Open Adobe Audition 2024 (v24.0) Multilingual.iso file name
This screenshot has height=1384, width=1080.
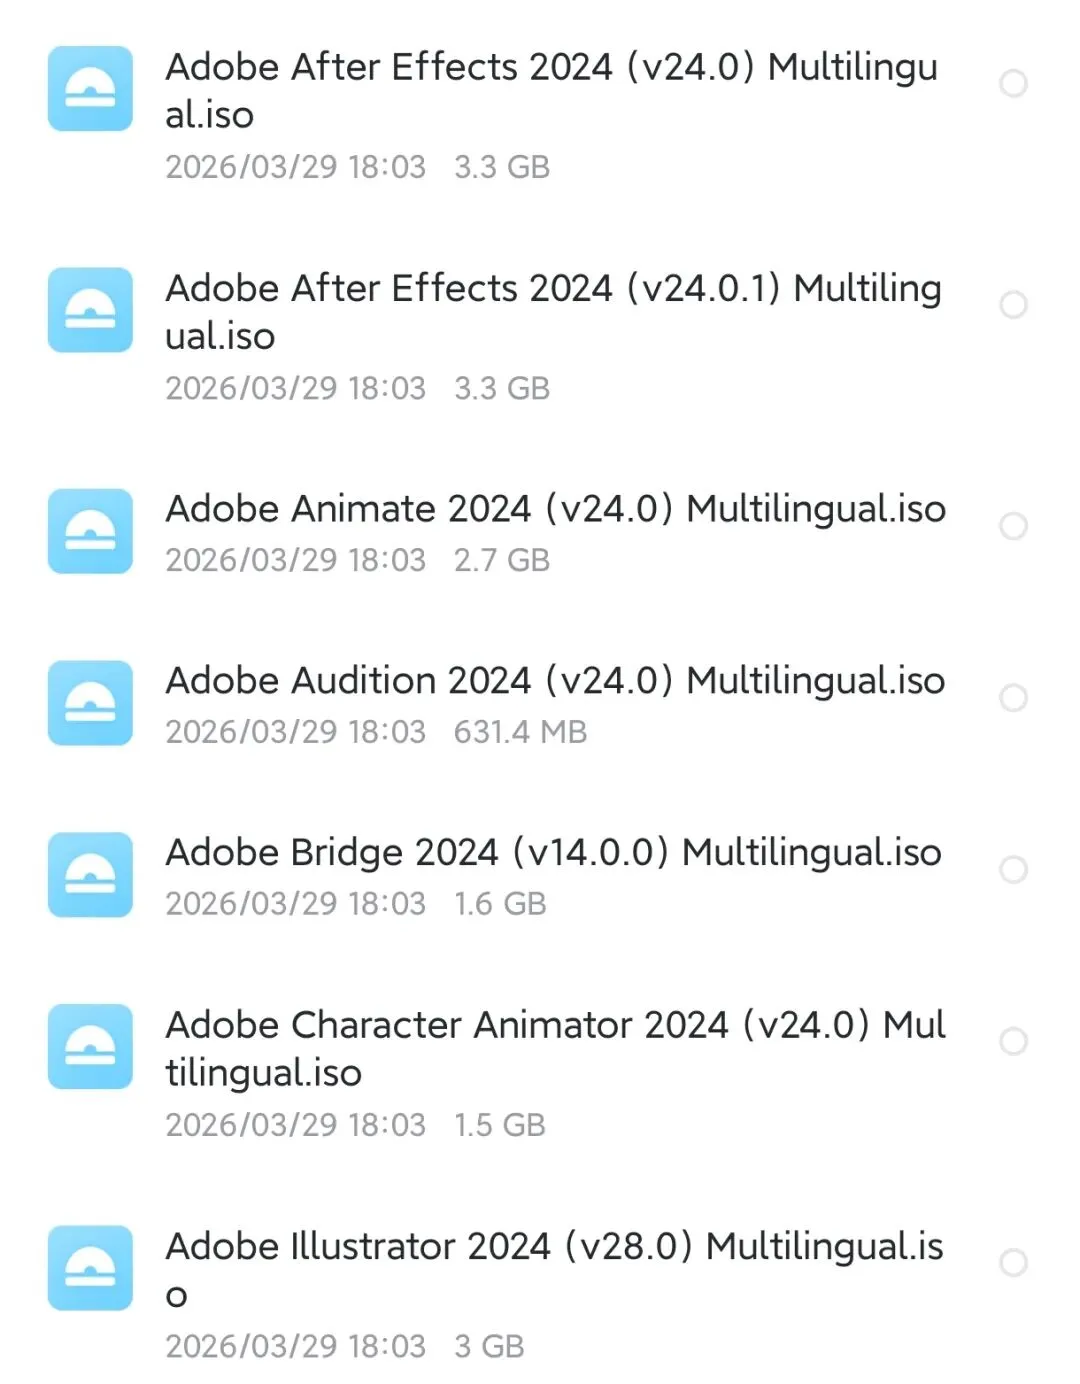(556, 682)
